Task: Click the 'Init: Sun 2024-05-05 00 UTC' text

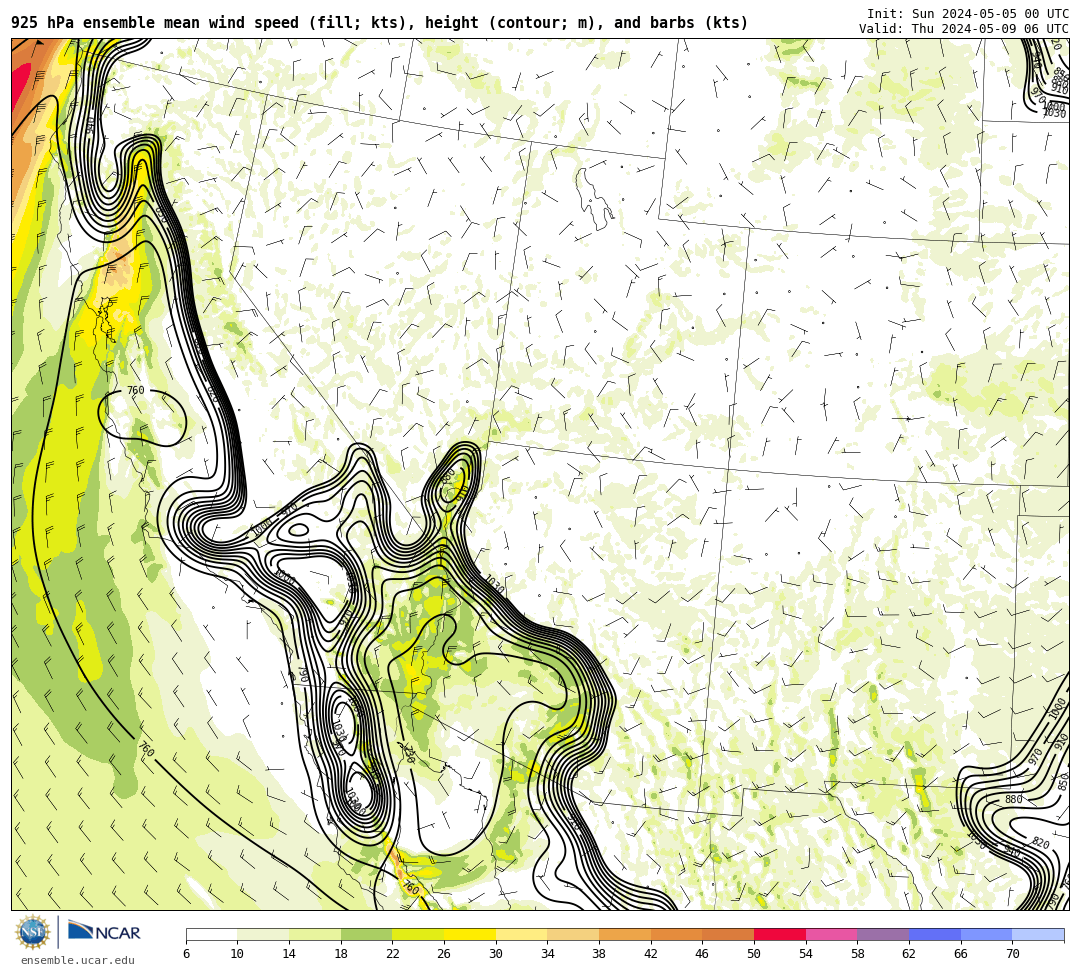Action: pyautogui.click(x=968, y=14)
